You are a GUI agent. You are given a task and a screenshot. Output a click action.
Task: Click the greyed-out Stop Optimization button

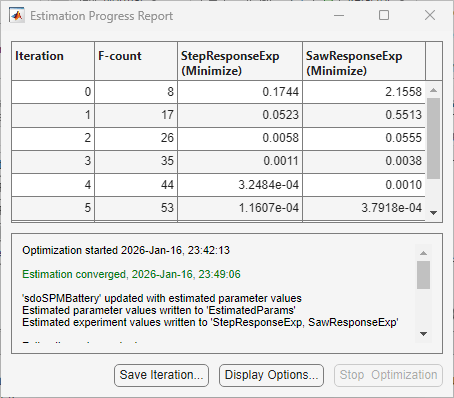388,375
